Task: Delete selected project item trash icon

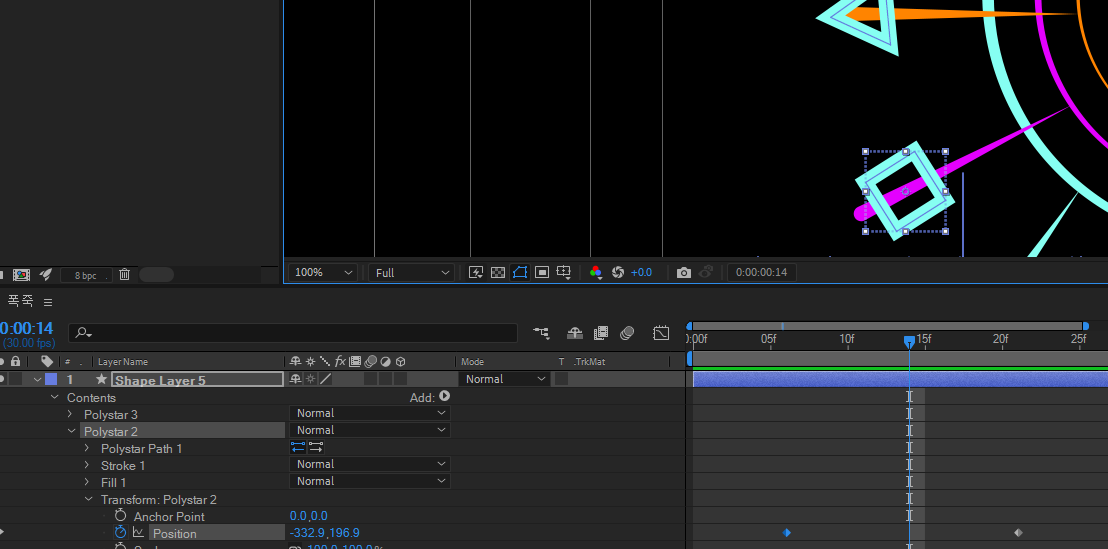Action: click(124, 274)
